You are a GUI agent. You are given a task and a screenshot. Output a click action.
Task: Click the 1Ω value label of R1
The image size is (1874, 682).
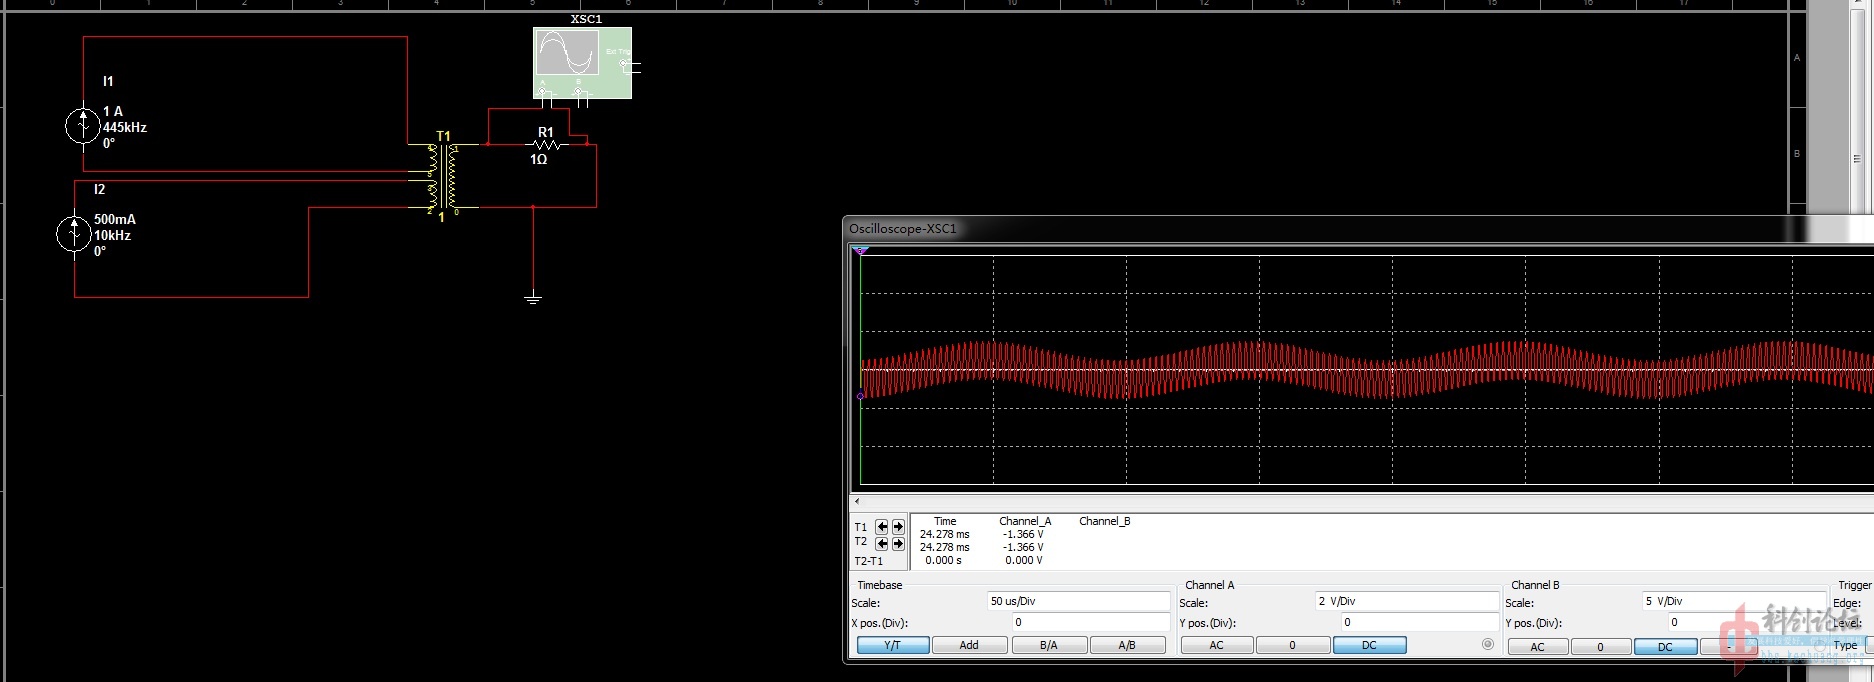click(538, 159)
